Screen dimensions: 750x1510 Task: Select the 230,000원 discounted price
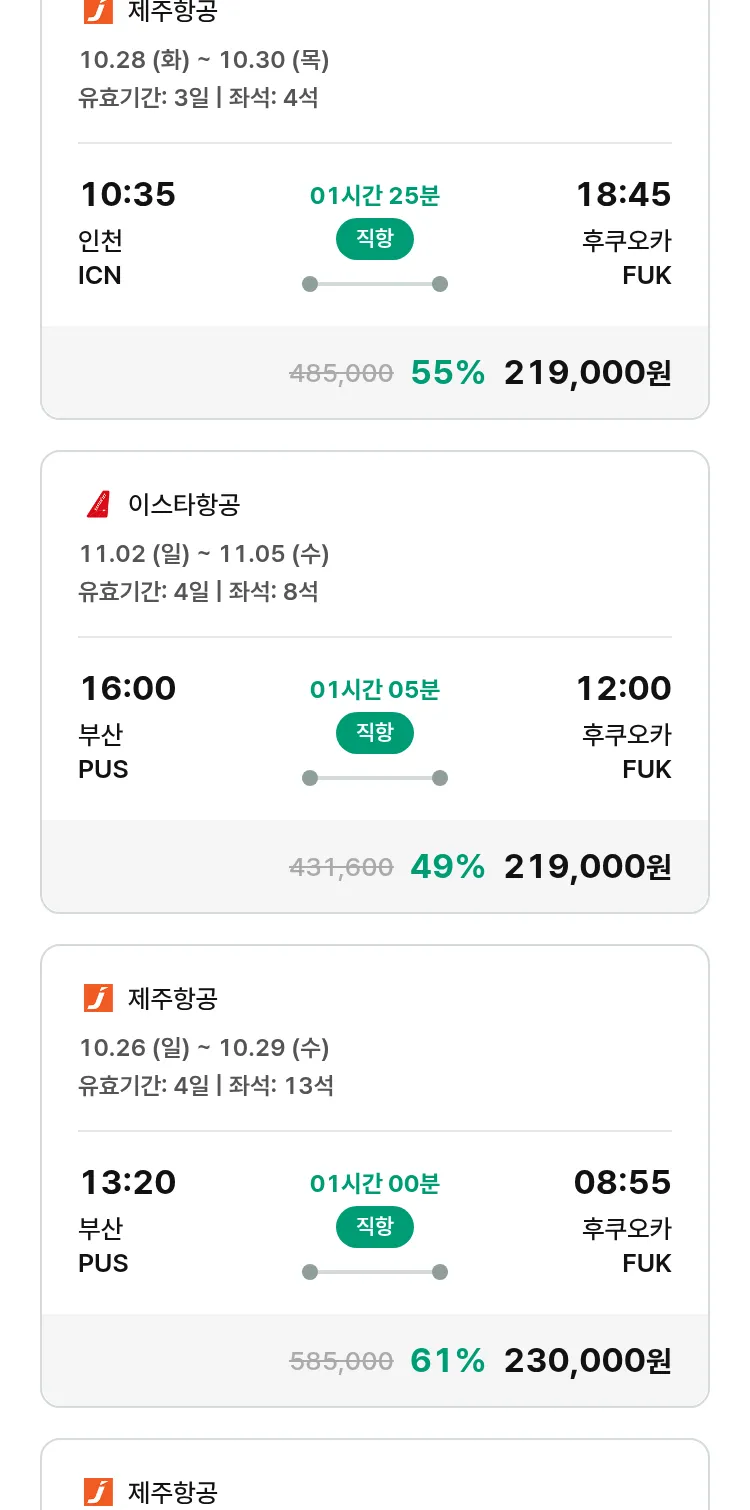587,1361
